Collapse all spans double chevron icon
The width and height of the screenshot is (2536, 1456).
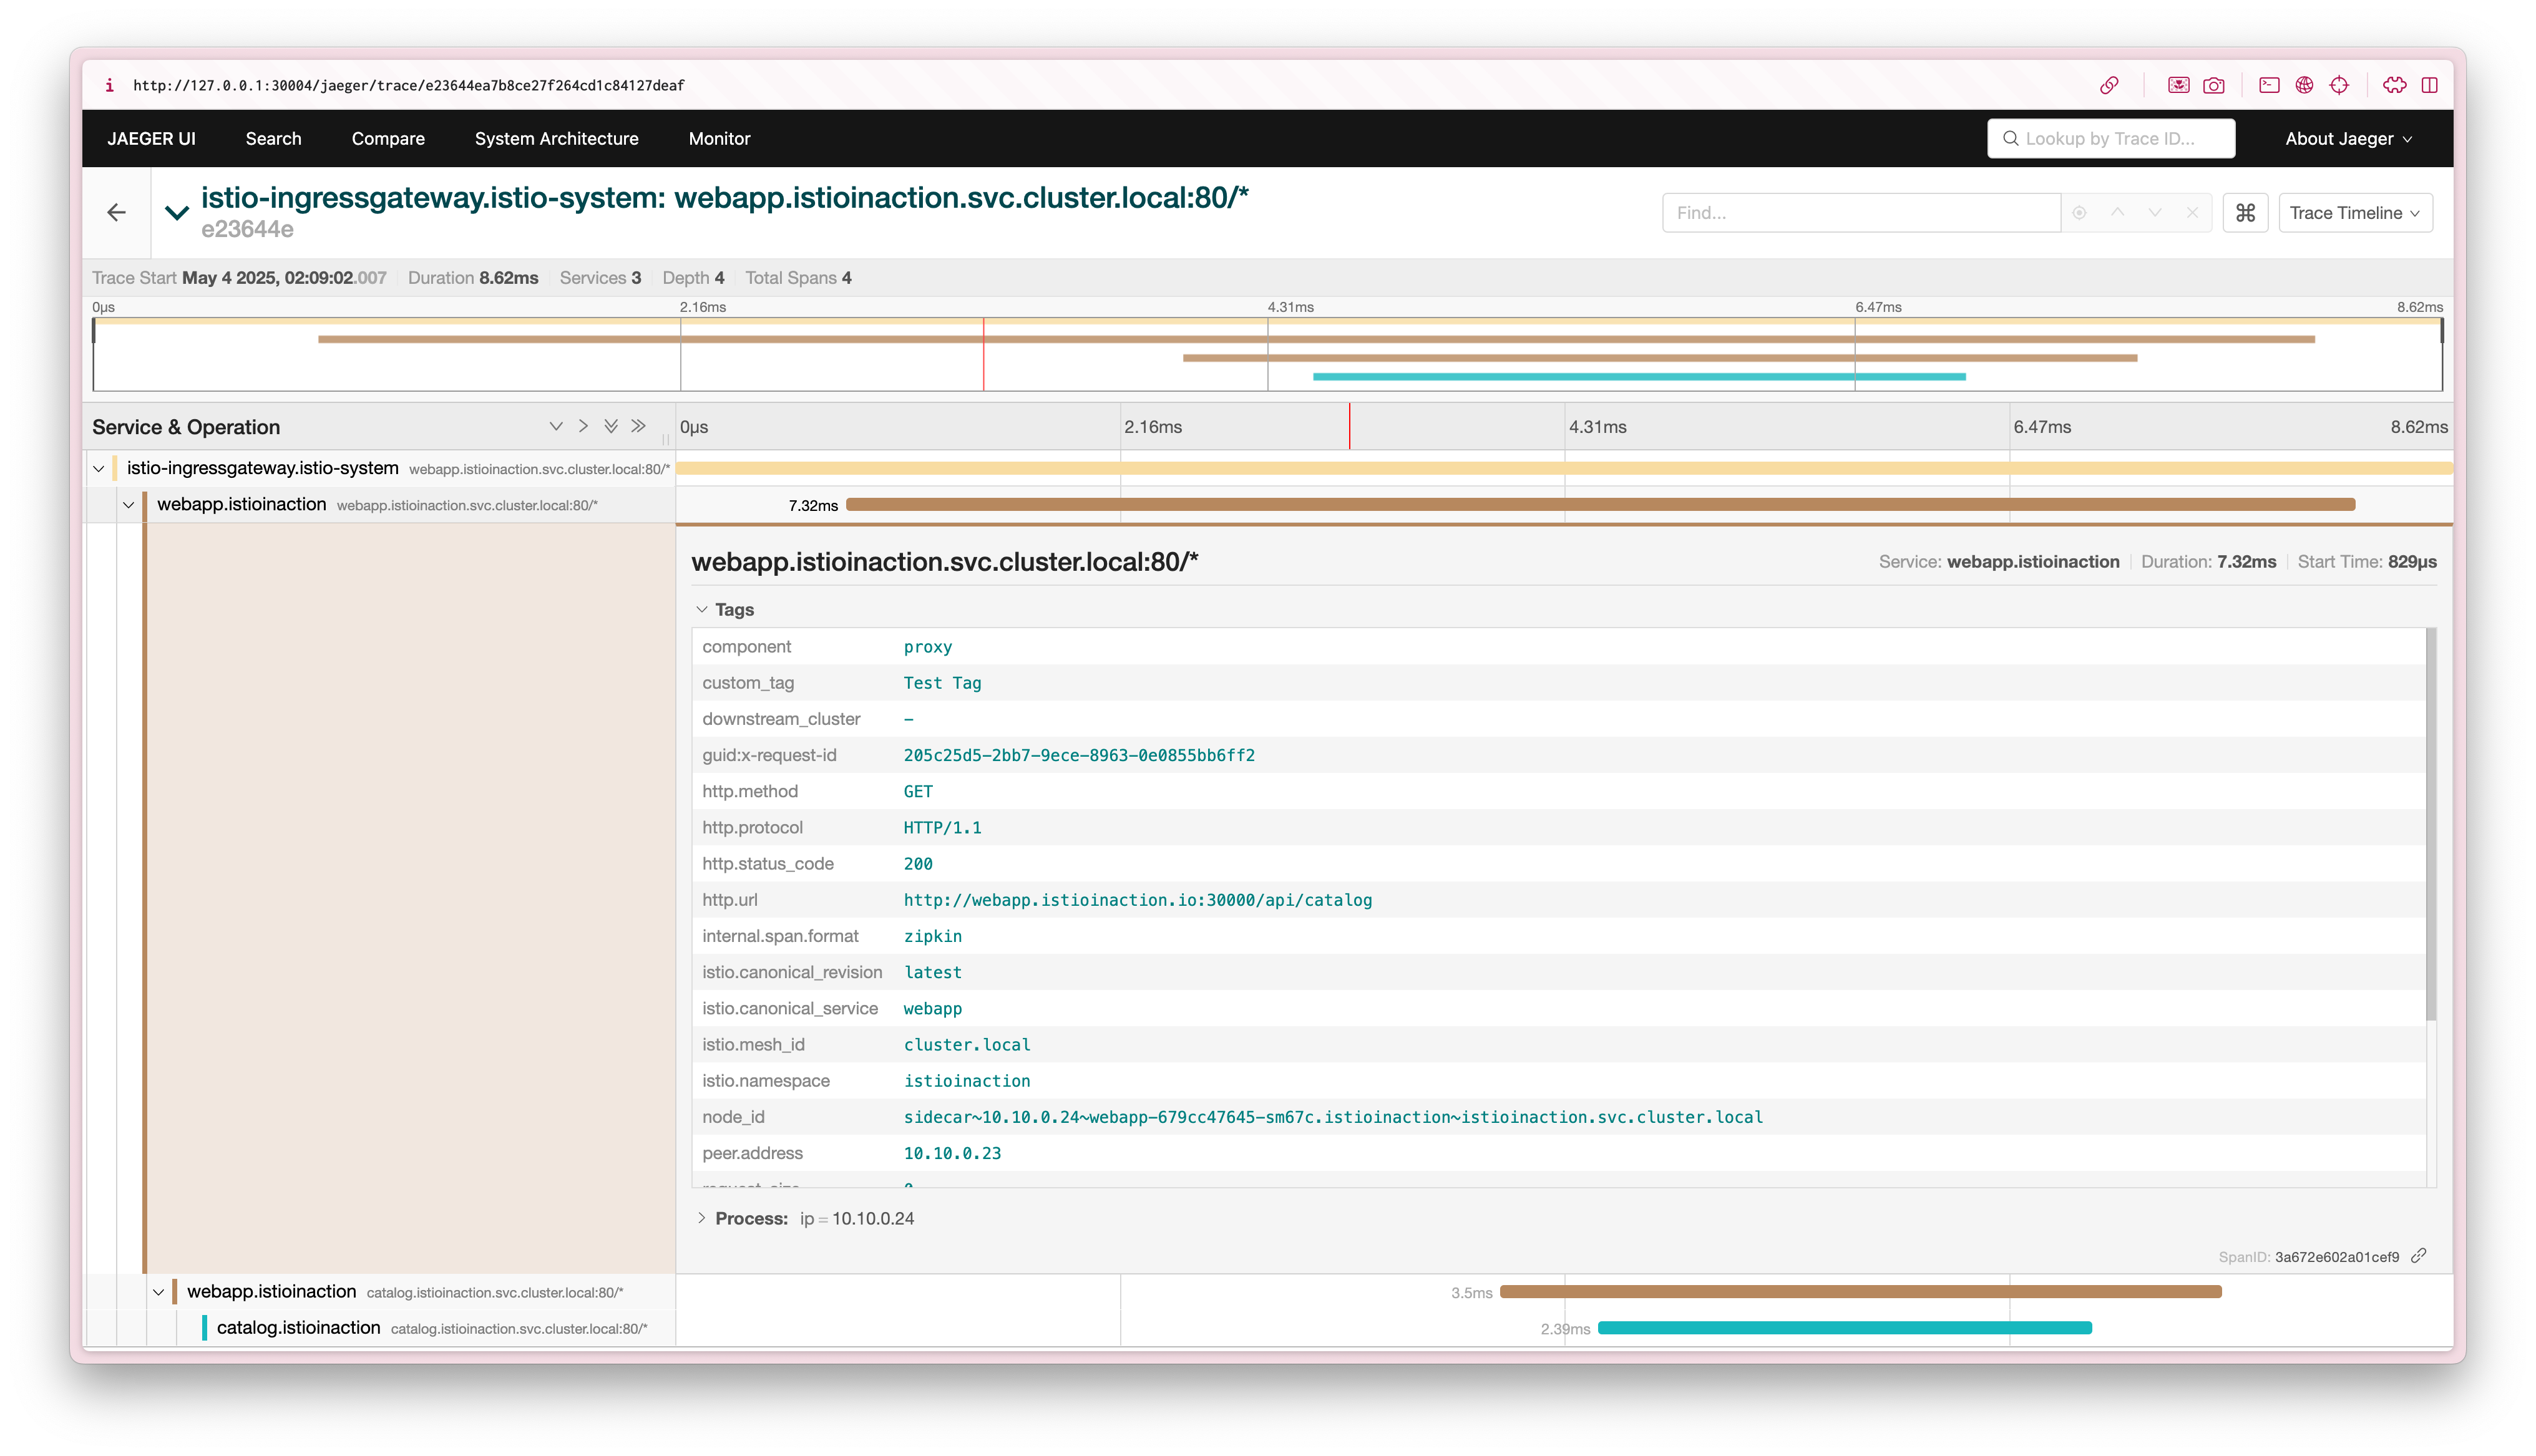(x=611, y=426)
